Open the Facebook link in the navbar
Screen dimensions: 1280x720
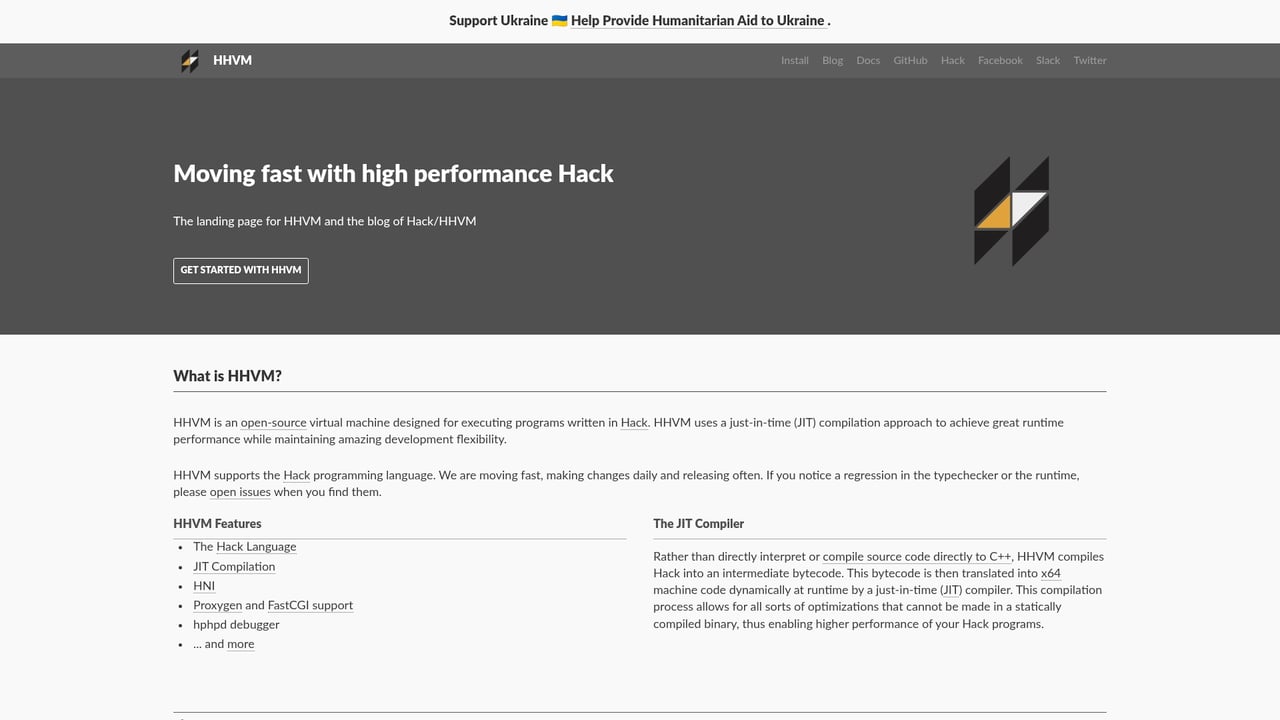(1000, 60)
